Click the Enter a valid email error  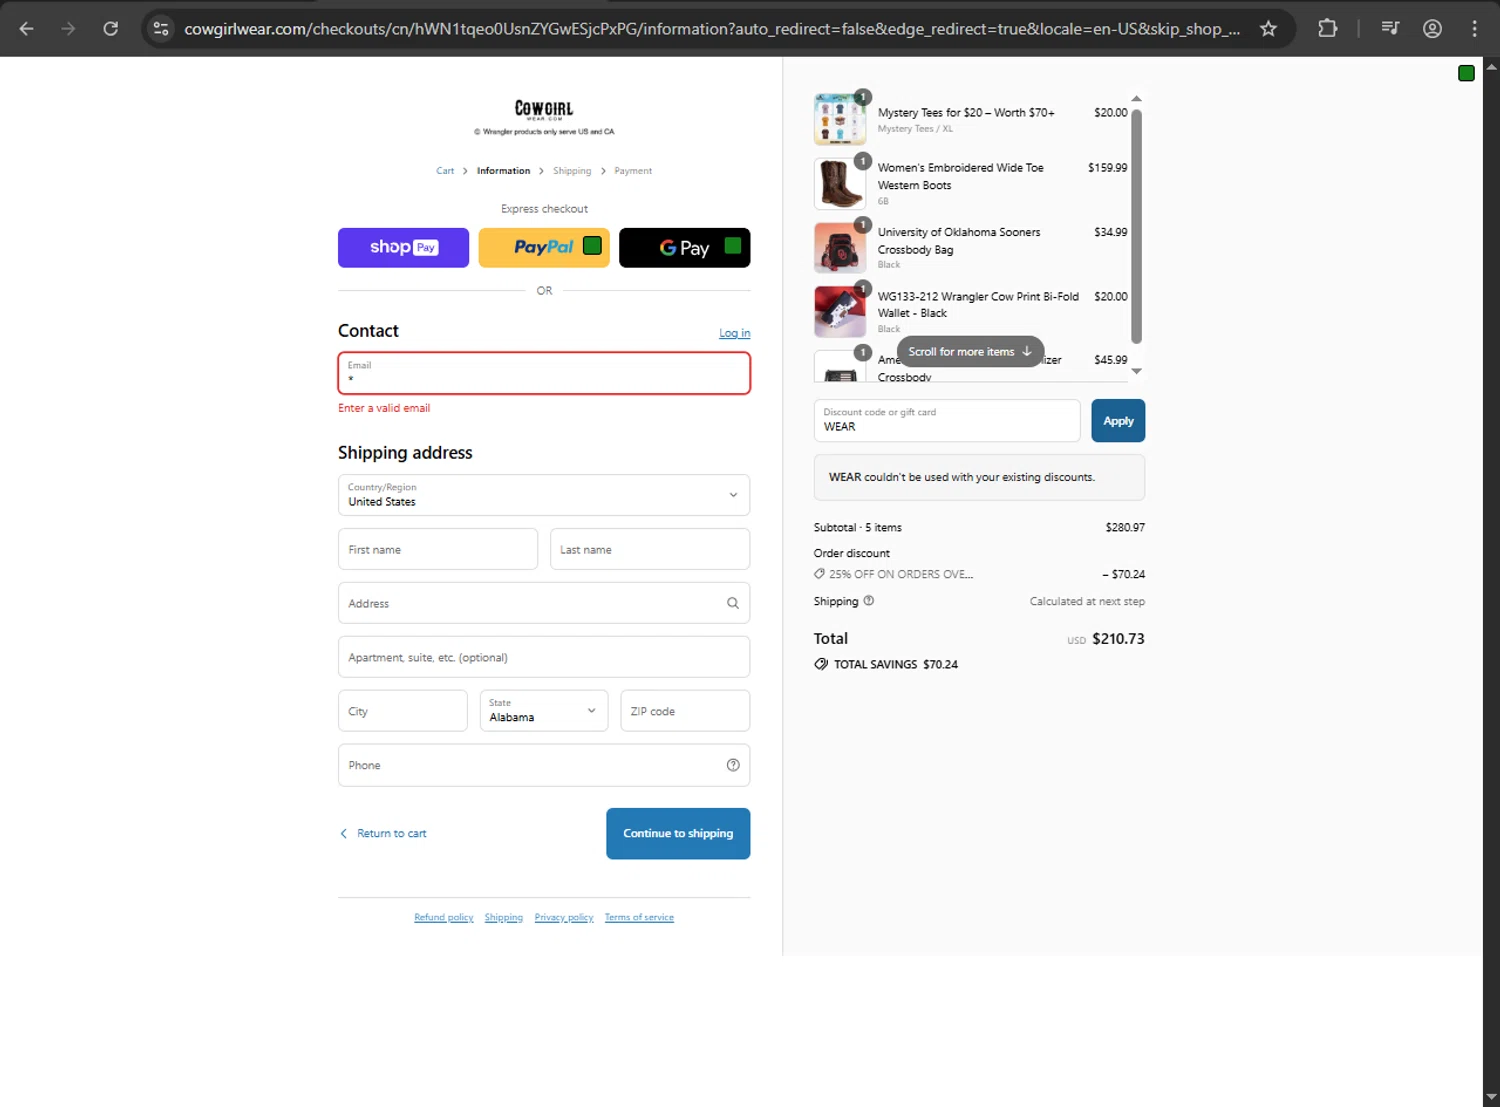(384, 408)
